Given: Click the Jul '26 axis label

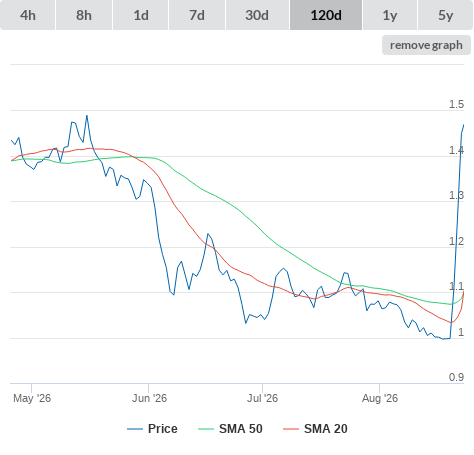Looking at the screenshot, I should 262,398.
